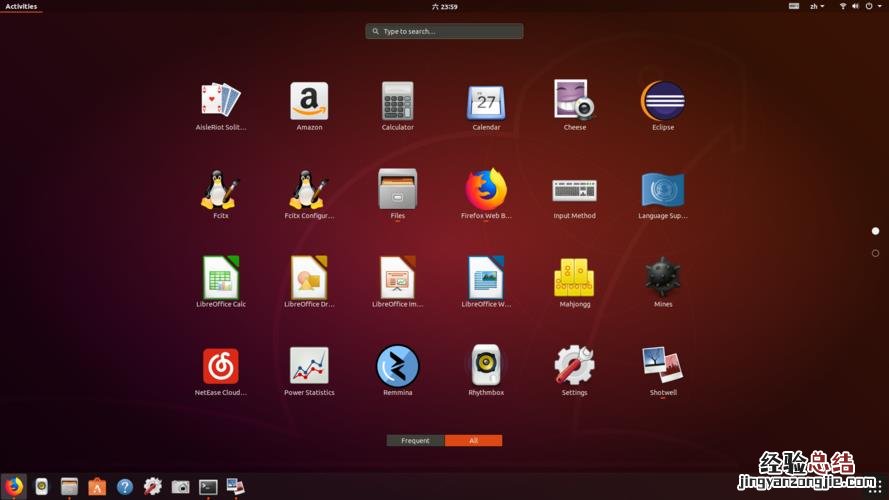Click the Activities button

(x=21, y=6)
